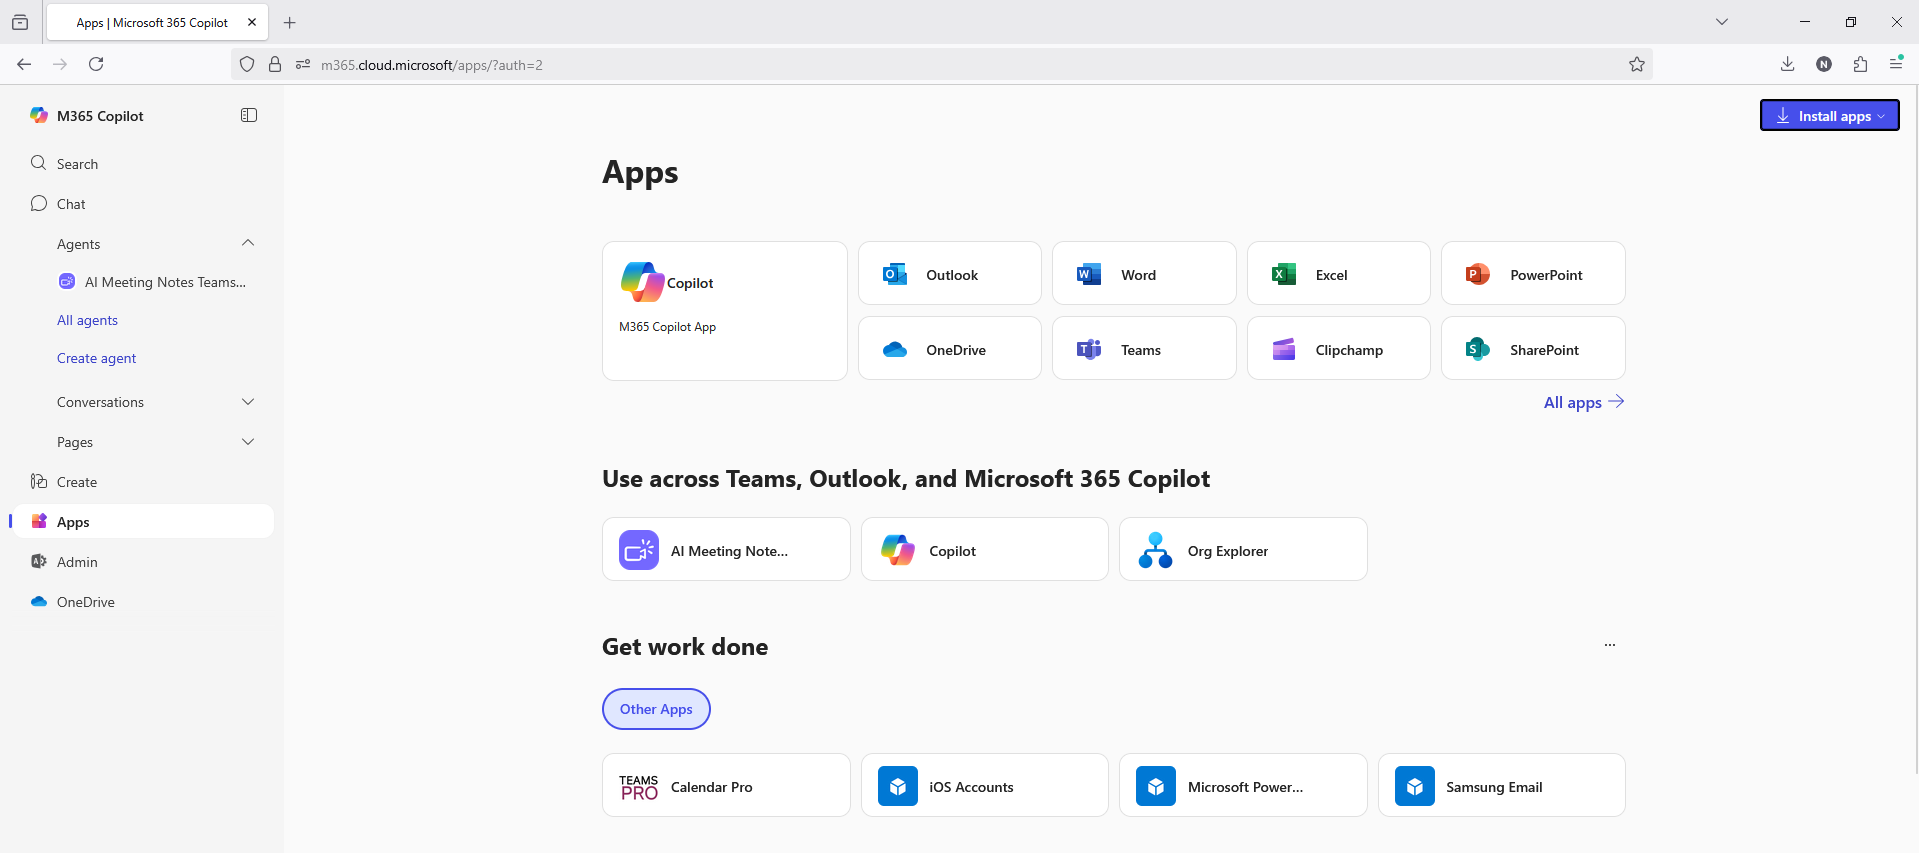Open Search in the left sidebar
The width and height of the screenshot is (1919, 853).
(143, 163)
